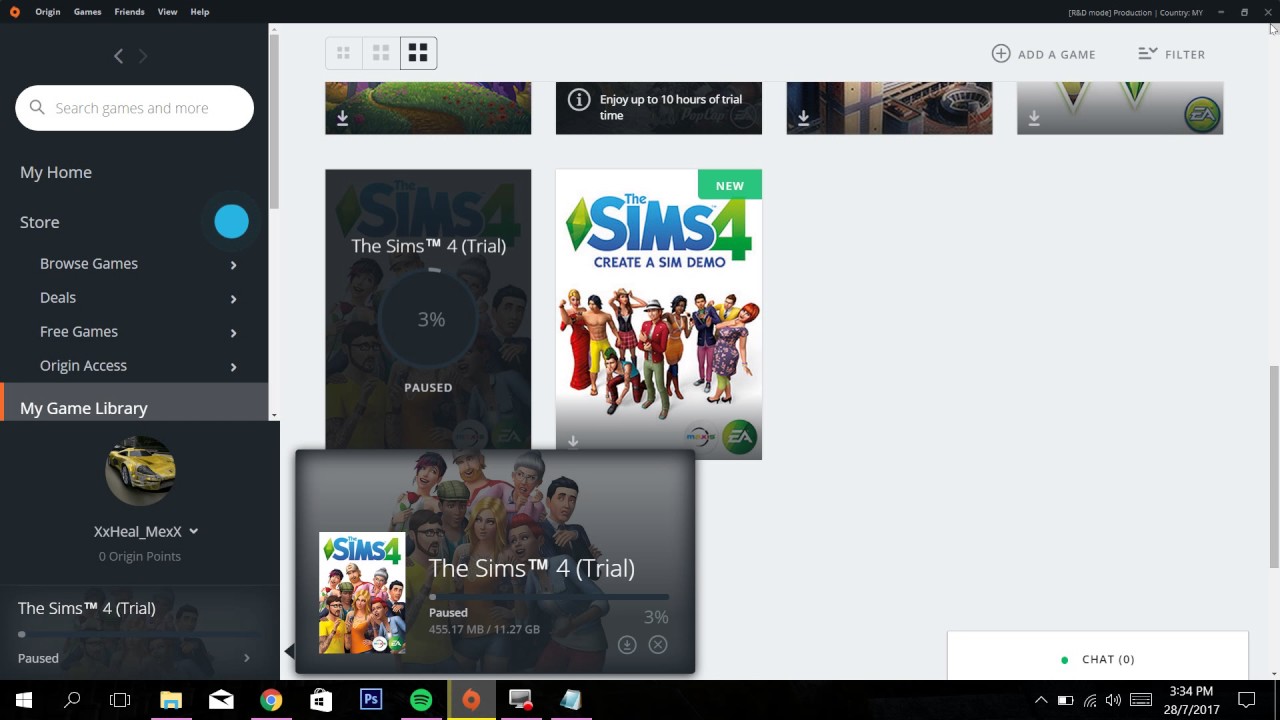1280x720 pixels.
Task: Click the trial time info icon
Action: pos(578,100)
